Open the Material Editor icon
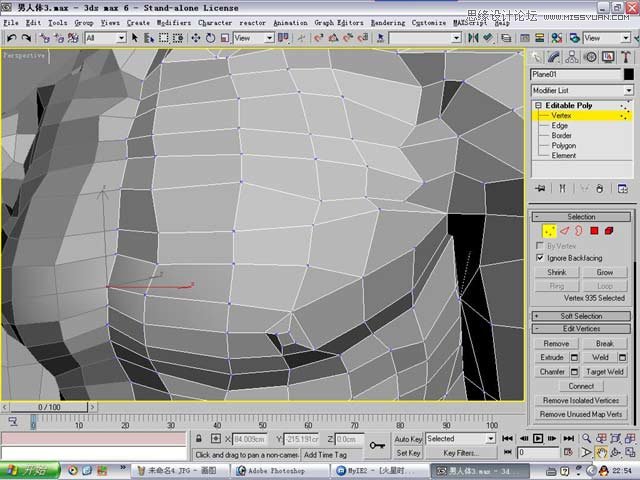Viewport: 640px width, 480px height. [x=556, y=38]
